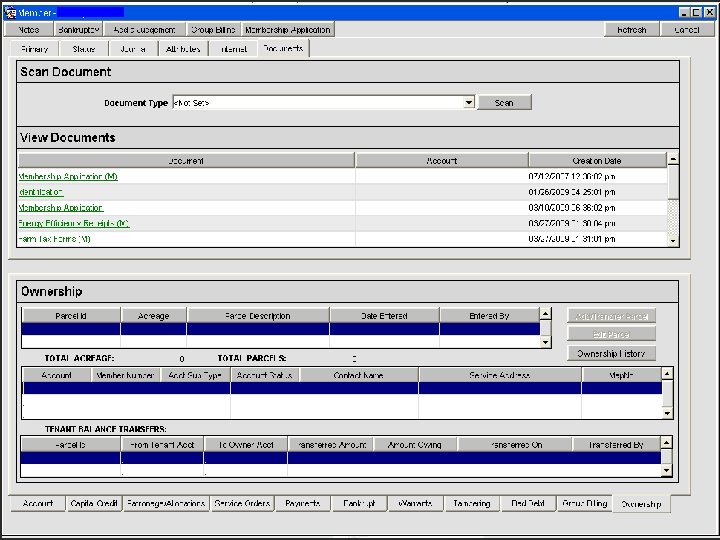Click the Acct Sub Type column header
The width and height of the screenshot is (720, 540).
point(195,376)
